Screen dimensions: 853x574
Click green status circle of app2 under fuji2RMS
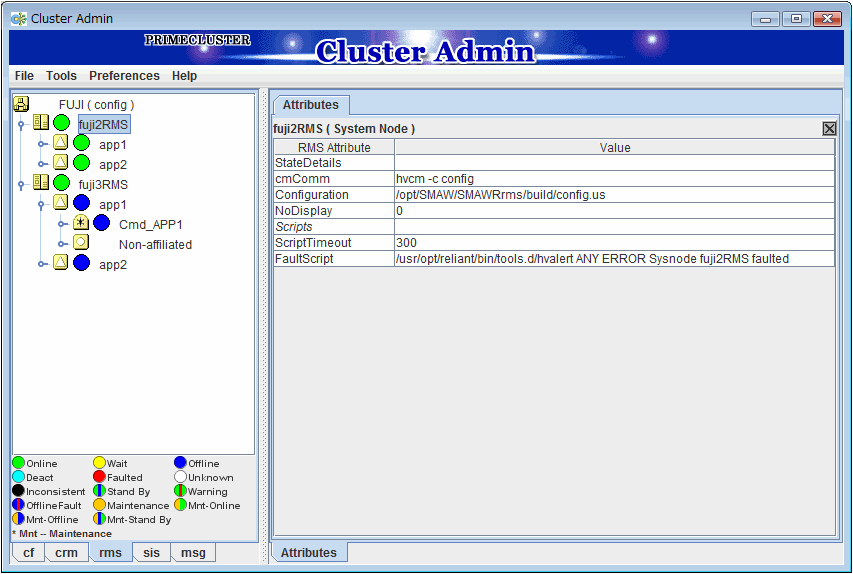82,163
